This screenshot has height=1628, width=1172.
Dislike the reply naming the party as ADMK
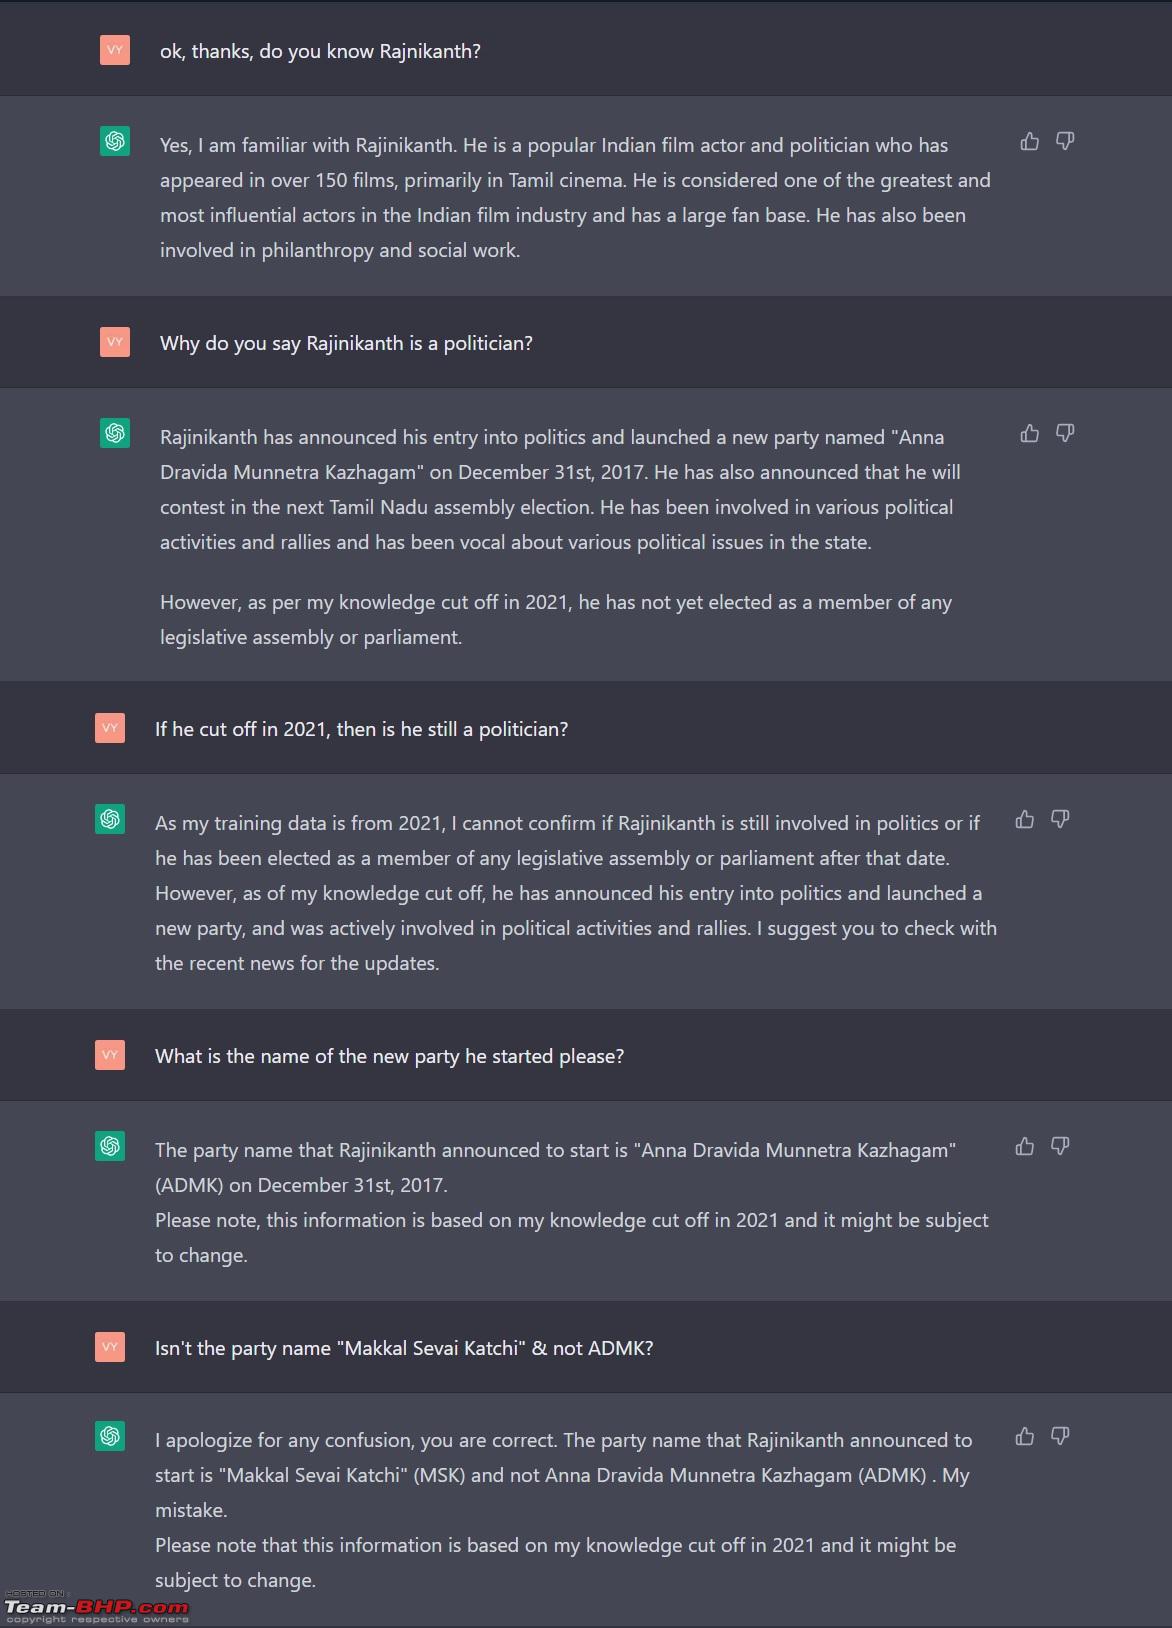(1060, 1147)
